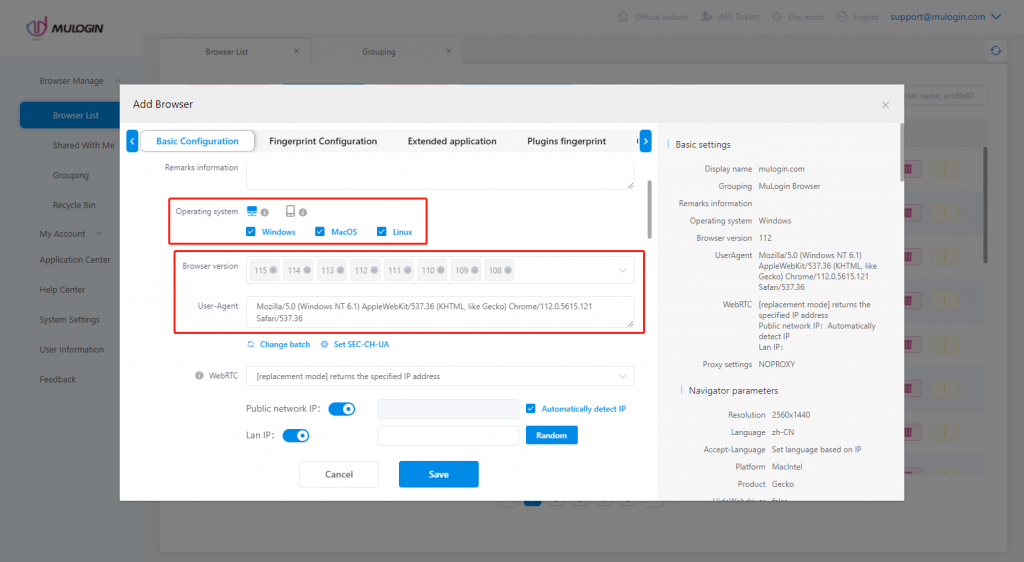Remove browser version 111 tag
This screenshot has width=1024, height=562.
(408, 270)
